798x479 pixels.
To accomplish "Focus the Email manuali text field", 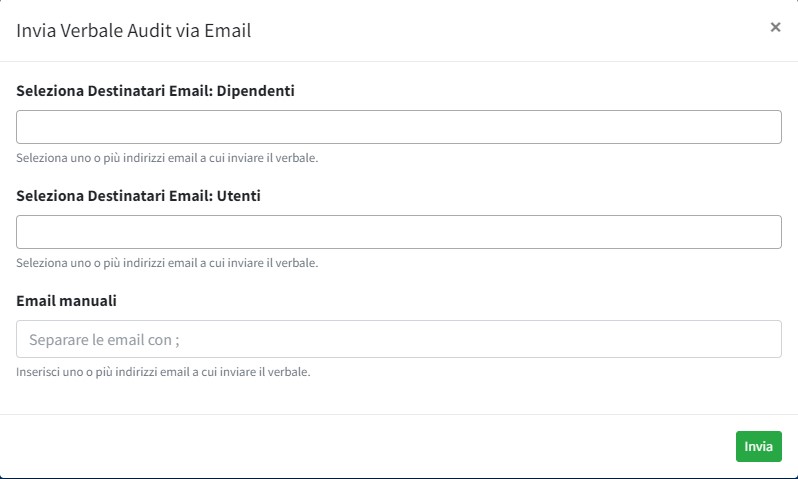I will tap(398, 339).
